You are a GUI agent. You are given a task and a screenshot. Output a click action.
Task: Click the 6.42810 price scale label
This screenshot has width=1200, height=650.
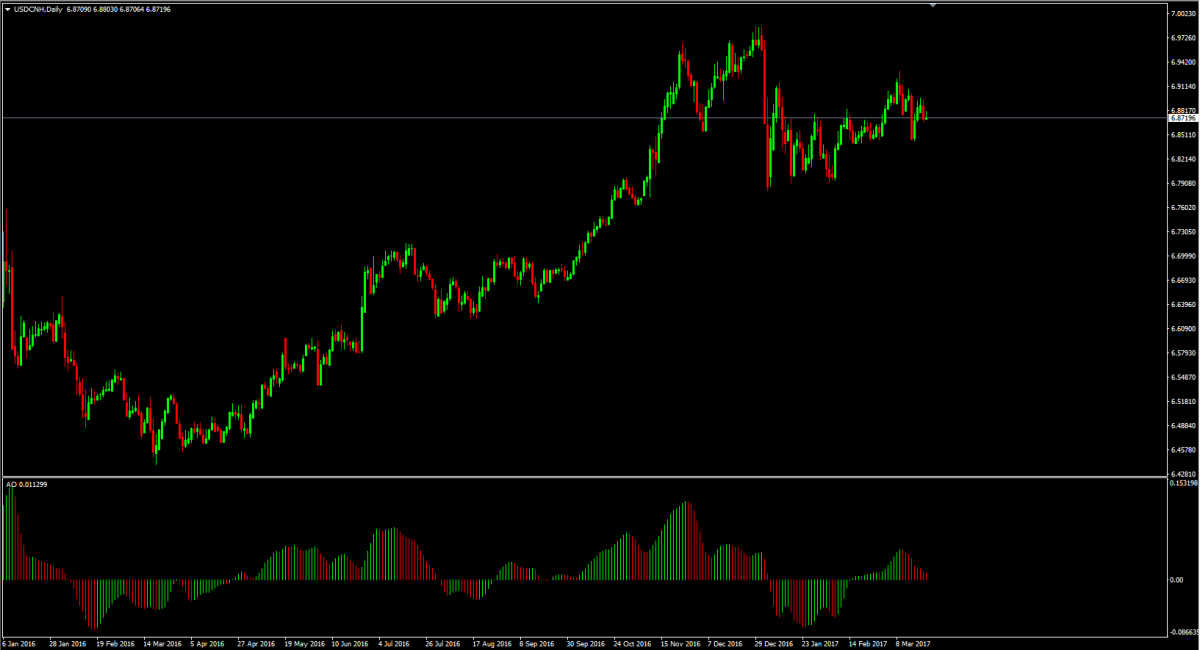1183,474
